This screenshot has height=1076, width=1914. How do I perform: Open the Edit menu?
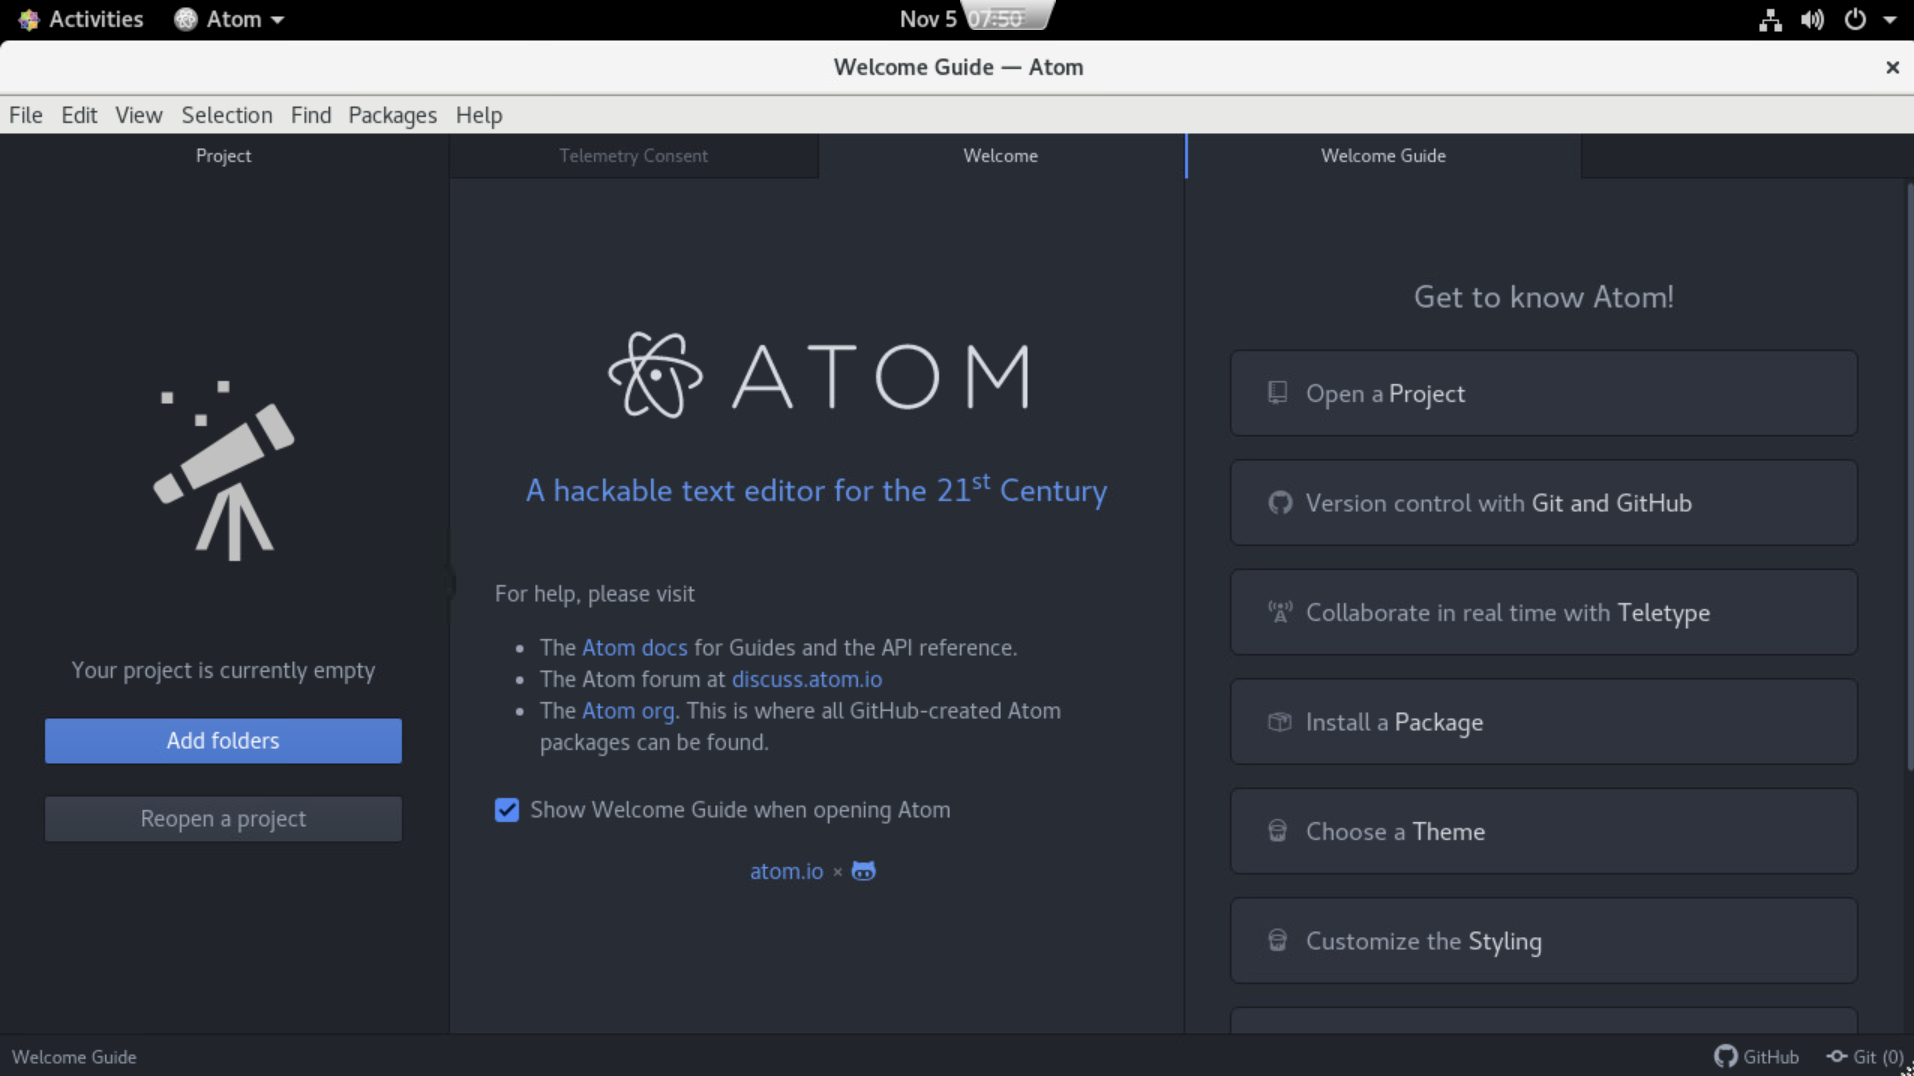(x=79, y=115)
